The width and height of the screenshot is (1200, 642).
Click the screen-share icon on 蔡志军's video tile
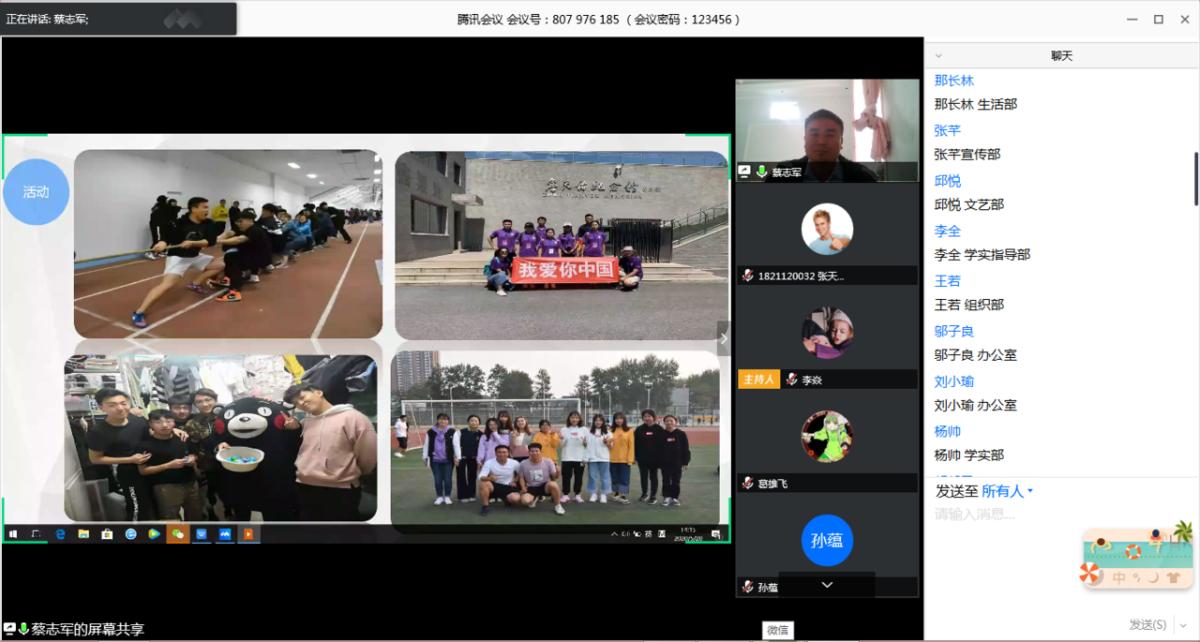pos(745,172)
